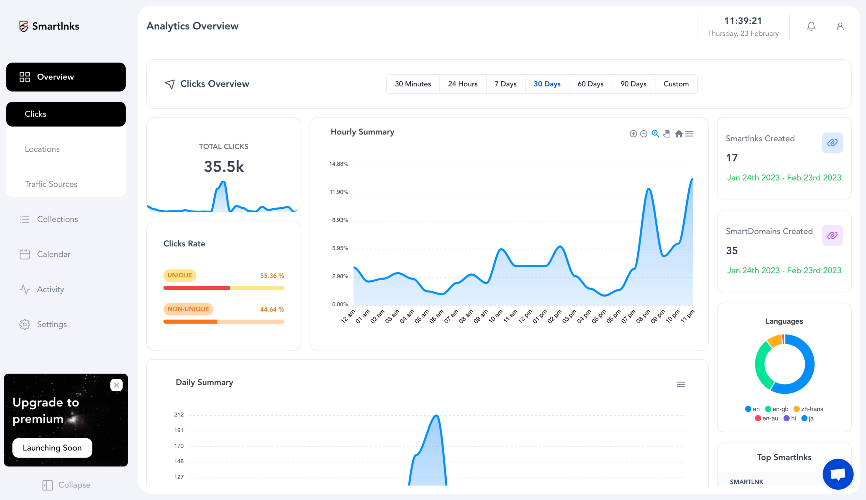
Task: Open the live chat bubble
Action: click(x=838, y=474)
